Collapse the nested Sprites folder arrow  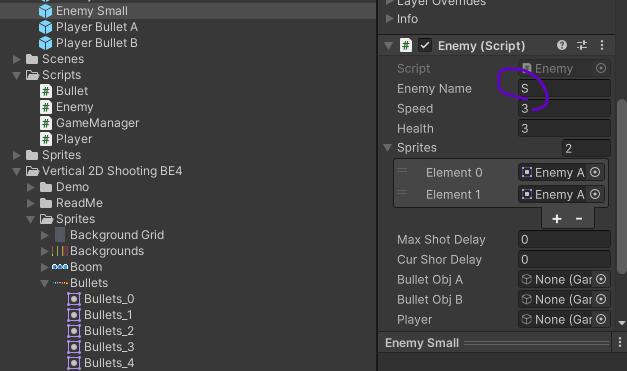[31, 219]
